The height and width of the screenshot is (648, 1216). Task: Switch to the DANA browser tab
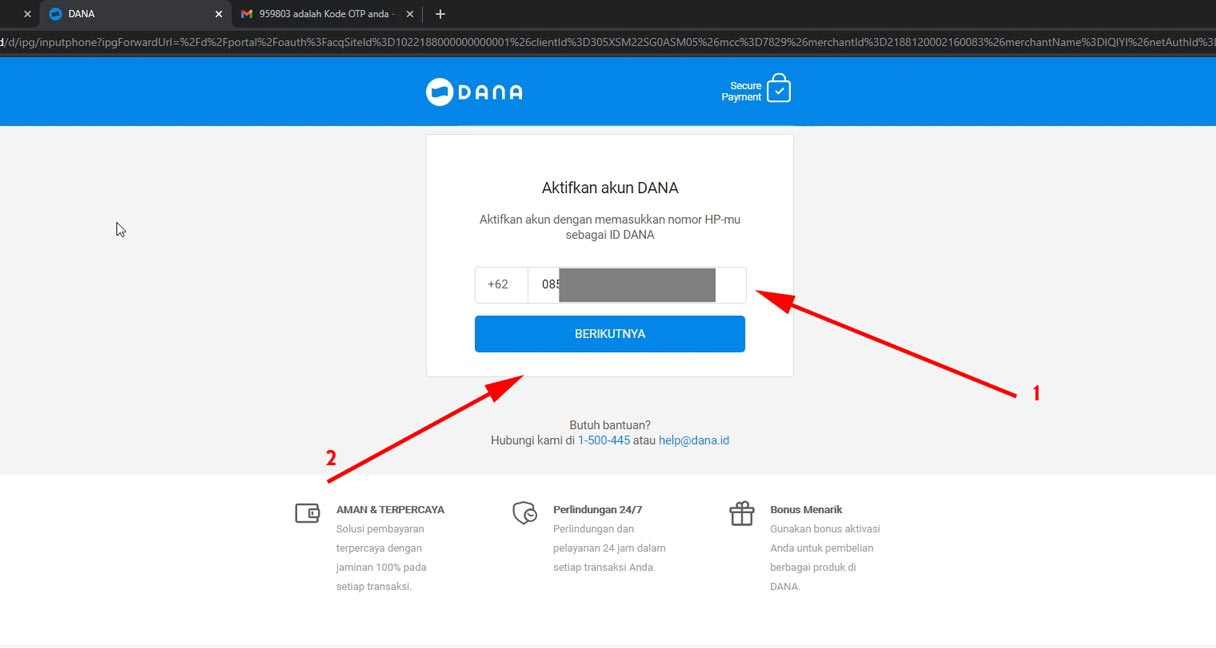[x=134, y=14]
